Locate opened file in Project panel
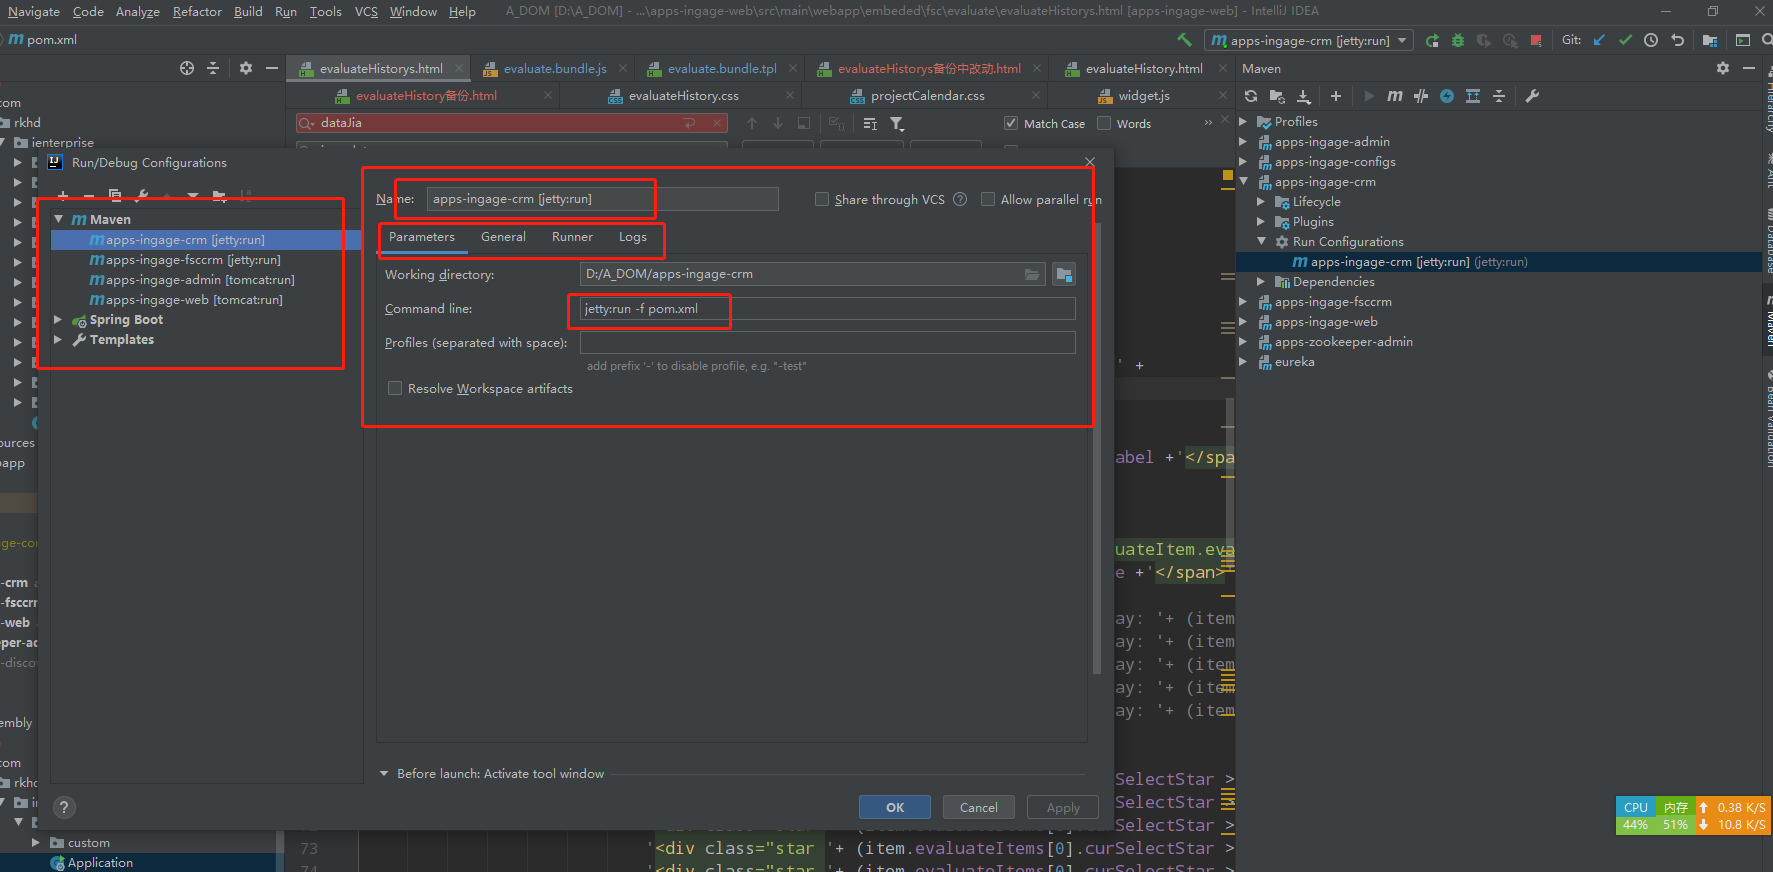 pos(187,68)
